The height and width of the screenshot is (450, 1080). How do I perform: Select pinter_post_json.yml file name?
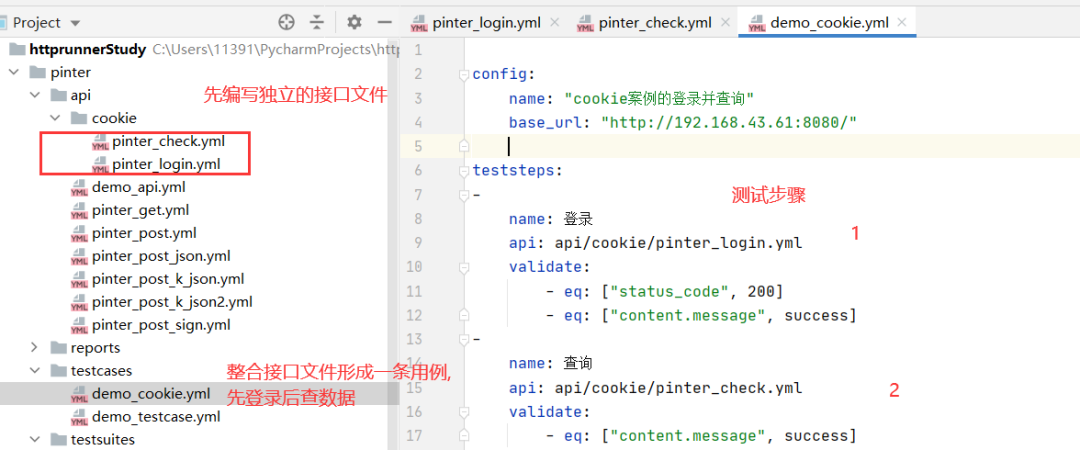point(161,256)
